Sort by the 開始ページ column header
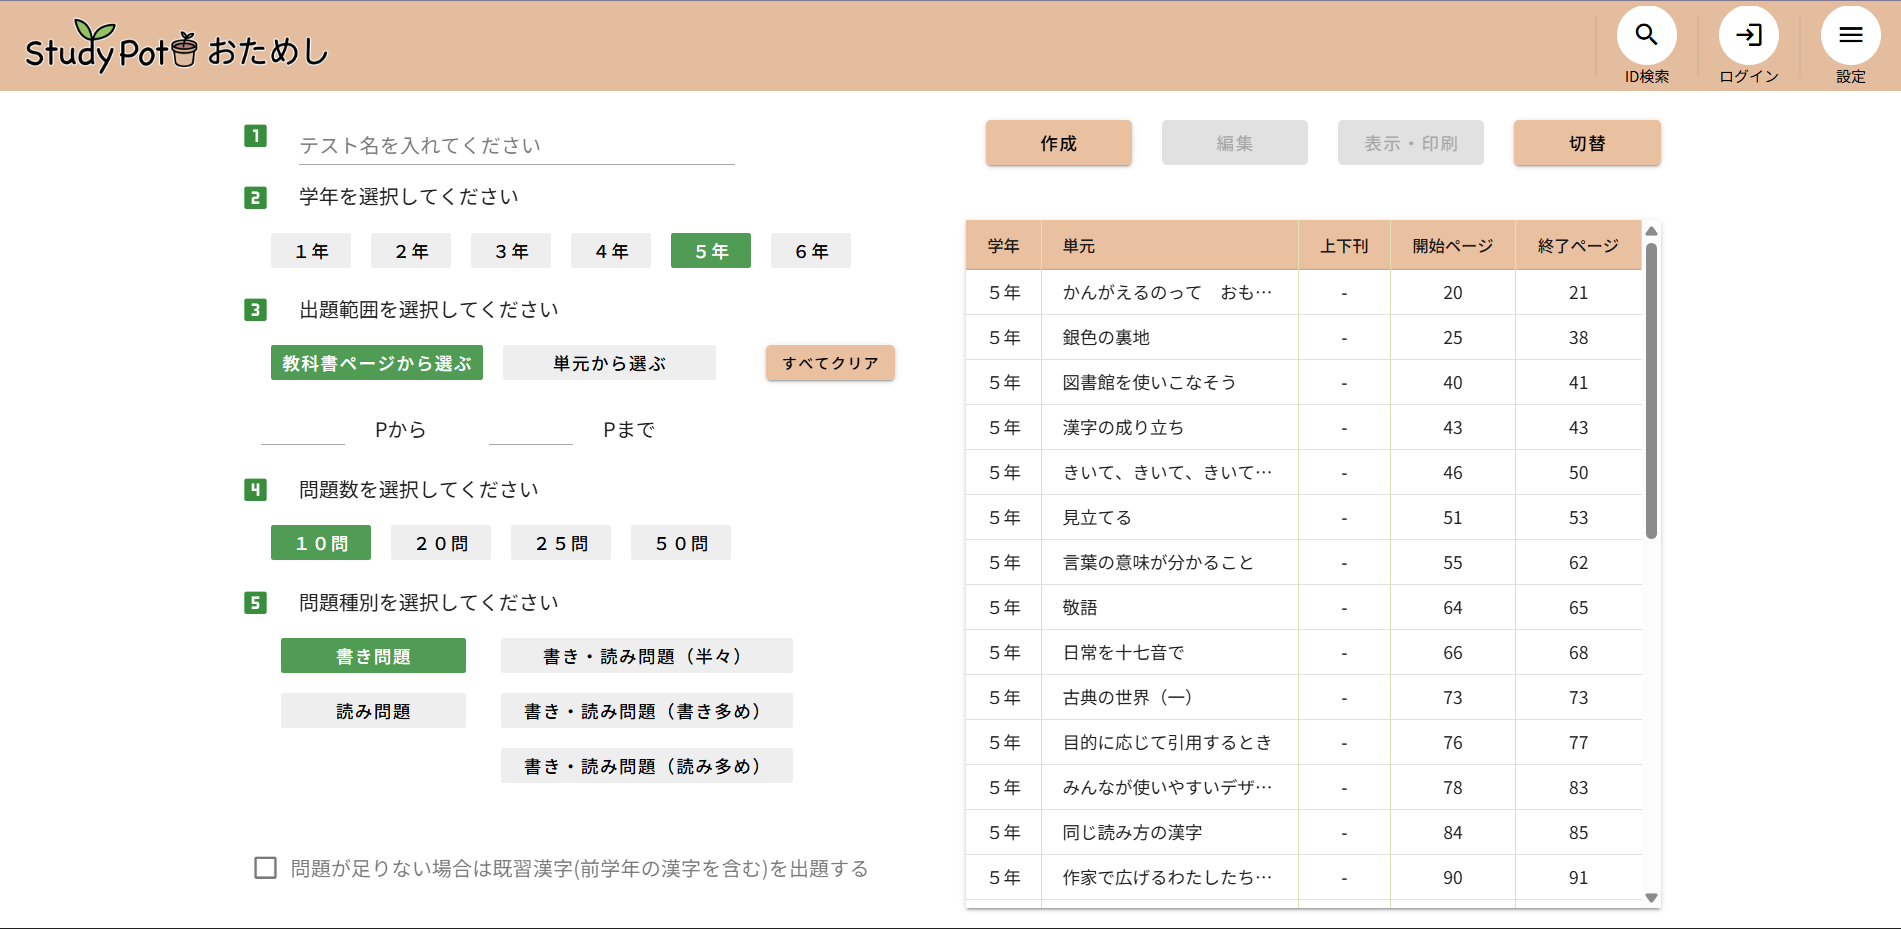Image resolution: width=1901 pixels, height=929 pixels. [x=1452, y=246]
